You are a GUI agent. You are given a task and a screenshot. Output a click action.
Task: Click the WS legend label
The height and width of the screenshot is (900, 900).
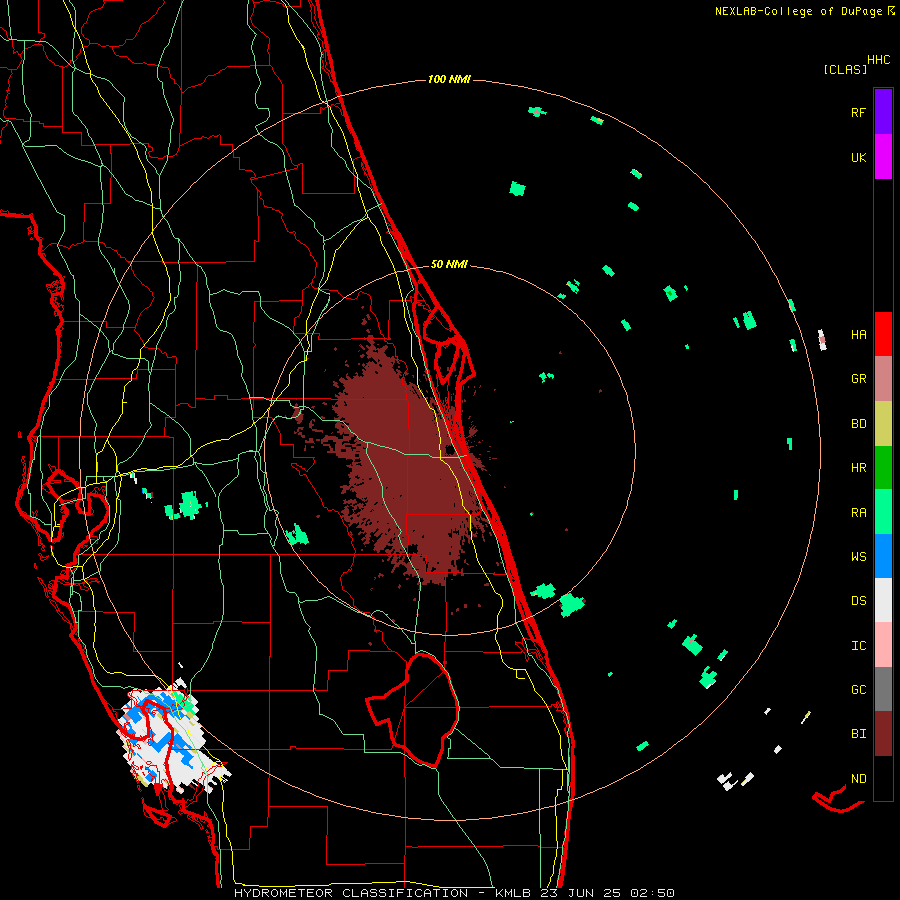tap(858, 557)
